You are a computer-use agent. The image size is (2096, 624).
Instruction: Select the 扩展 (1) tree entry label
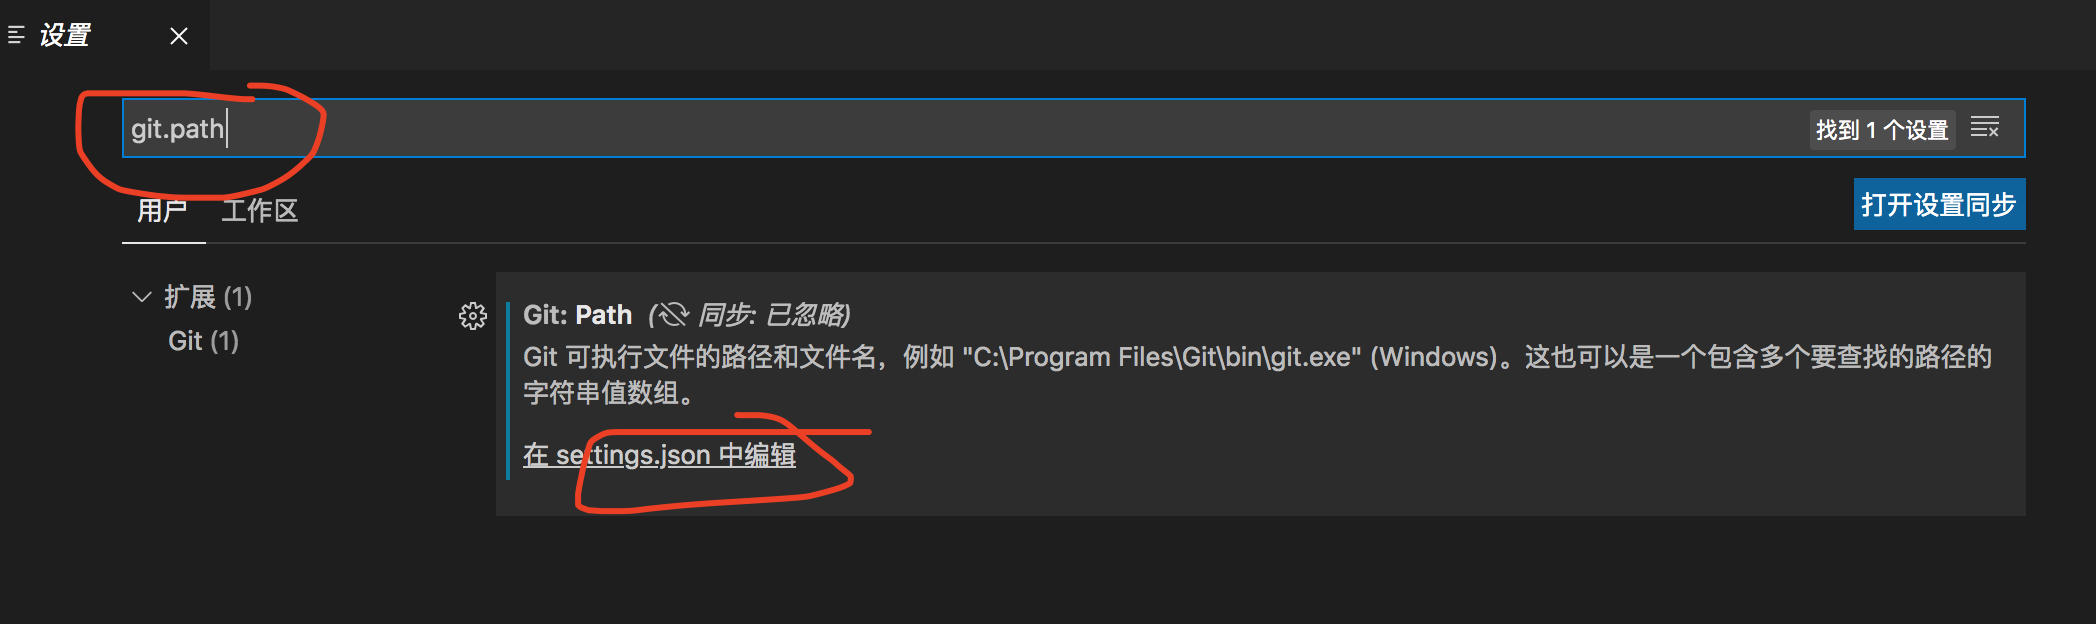(x=208, y=297)
